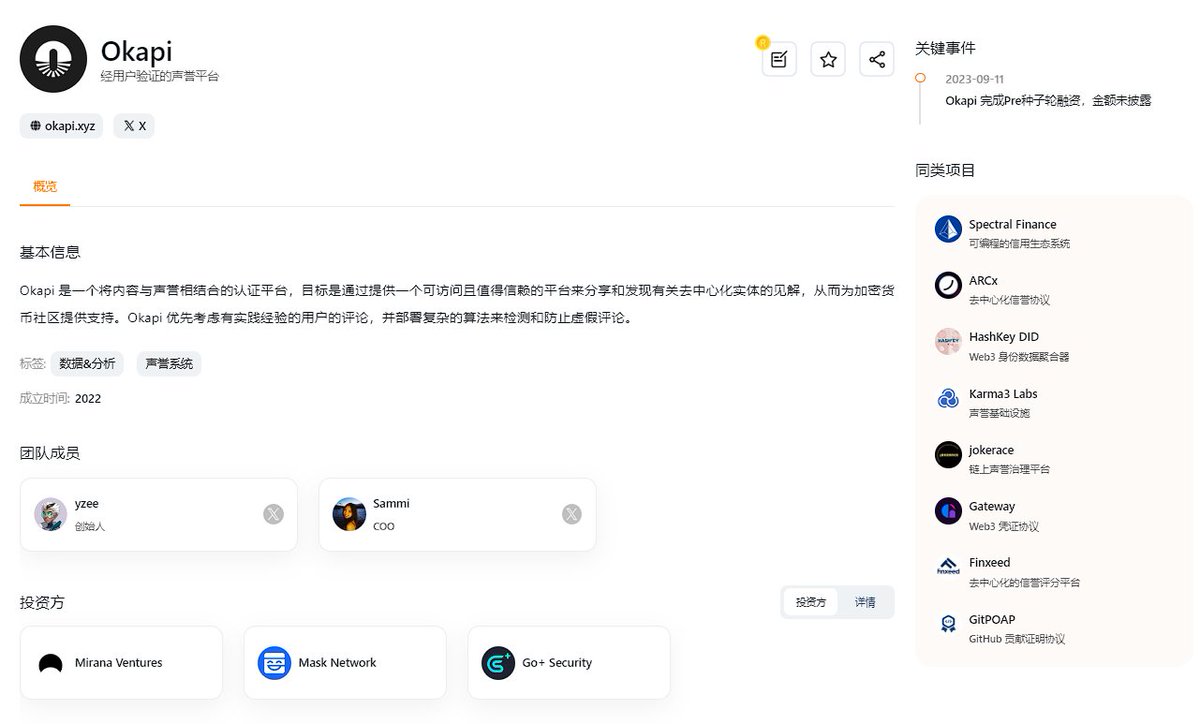The image size is (1200, 724).
Task: Open the project's X profile chip
Action: pos(134,126)
